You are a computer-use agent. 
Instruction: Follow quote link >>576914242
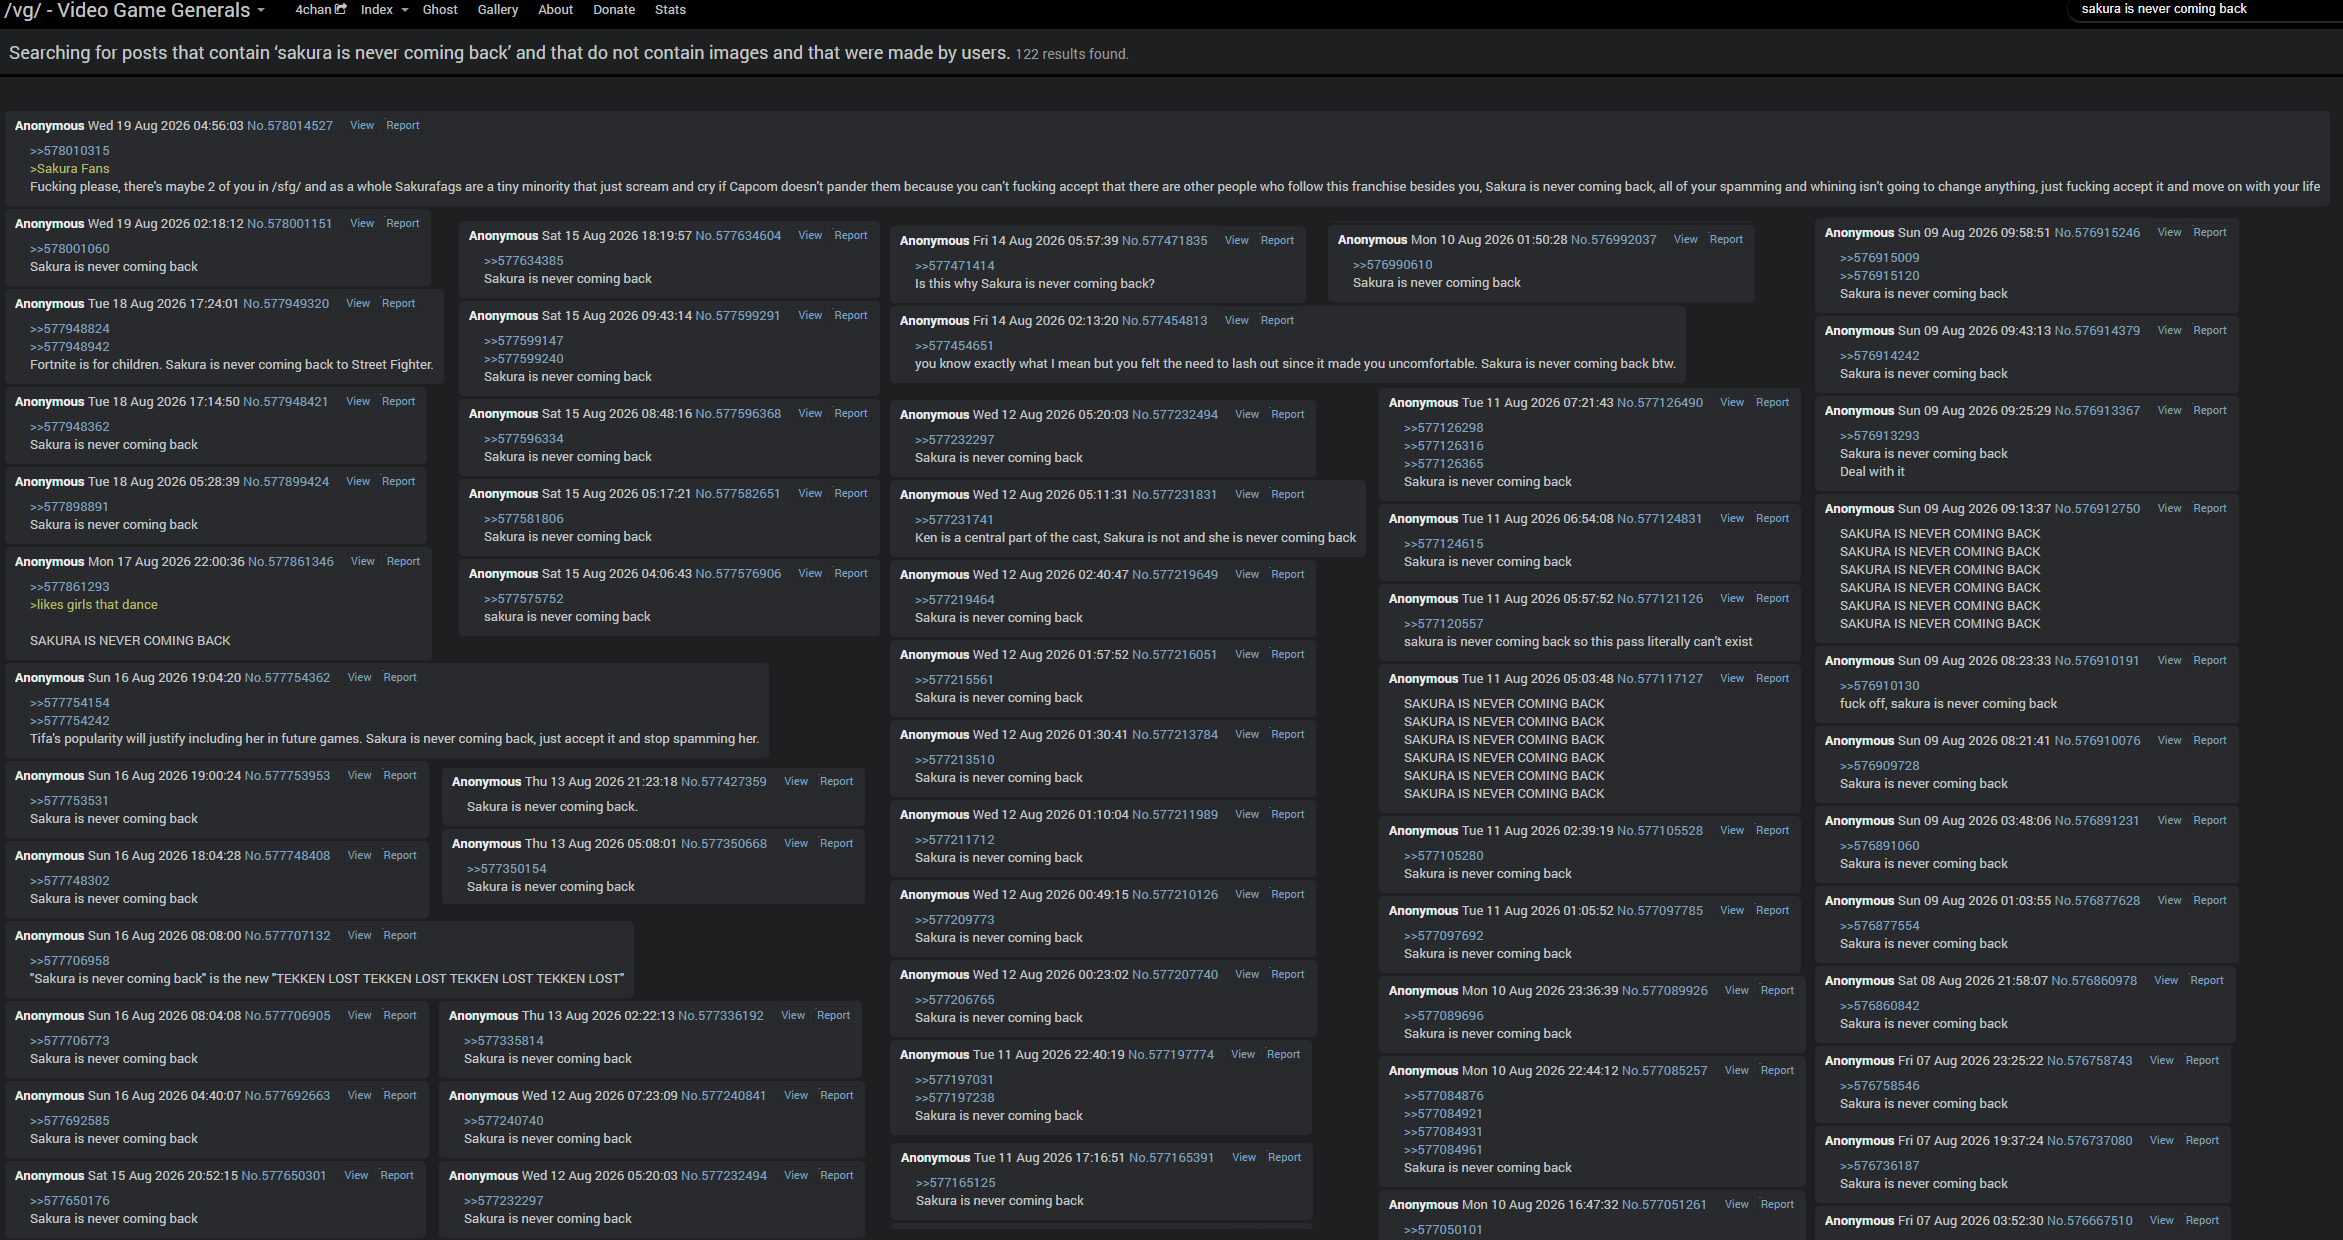pos(1880,356)
